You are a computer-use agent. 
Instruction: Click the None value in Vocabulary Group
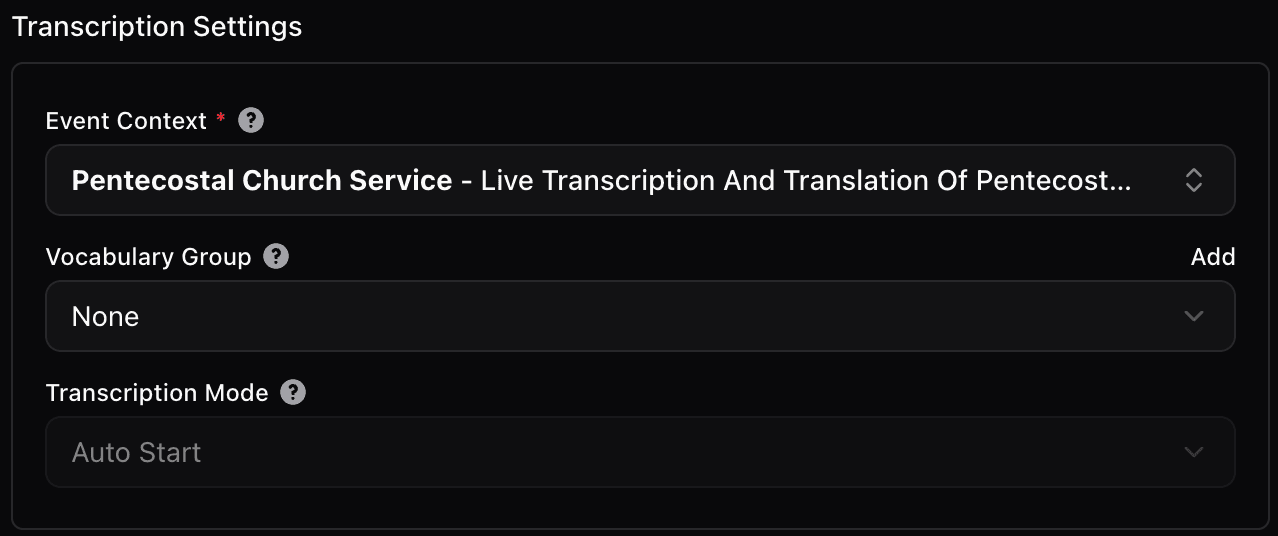tap(105, 317)
